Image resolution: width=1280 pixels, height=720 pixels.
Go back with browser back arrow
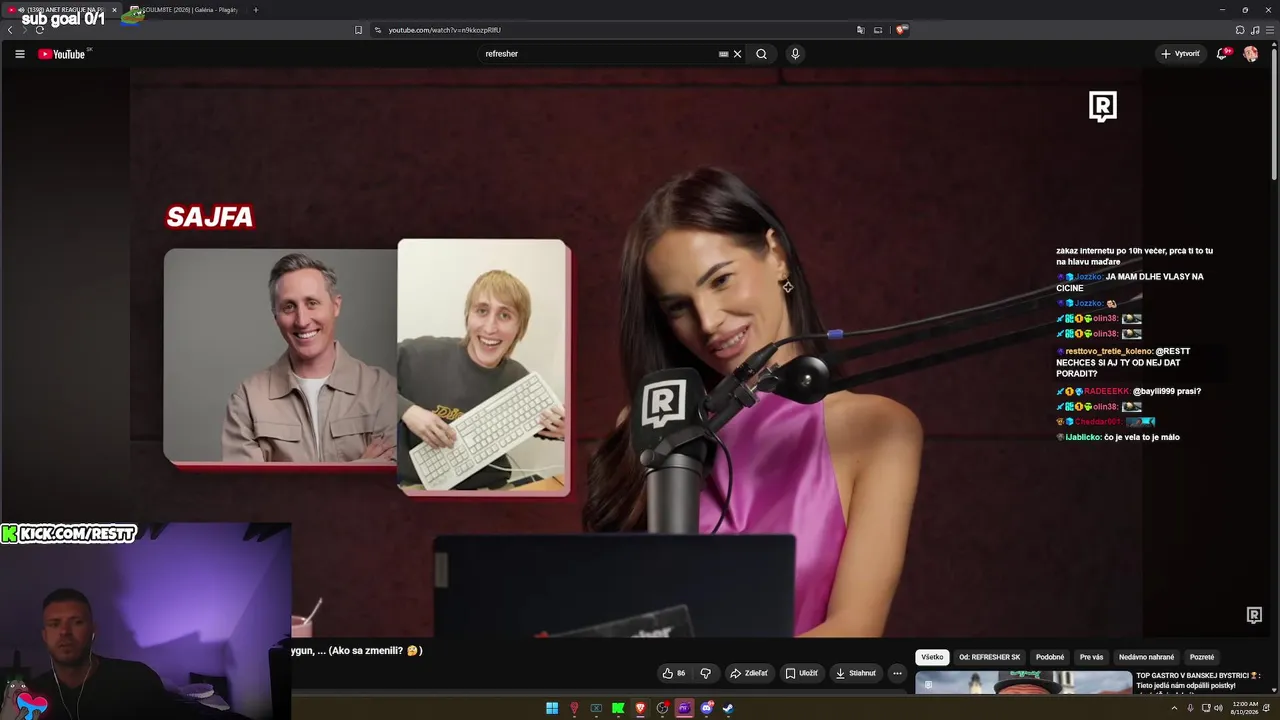[10, 30]
